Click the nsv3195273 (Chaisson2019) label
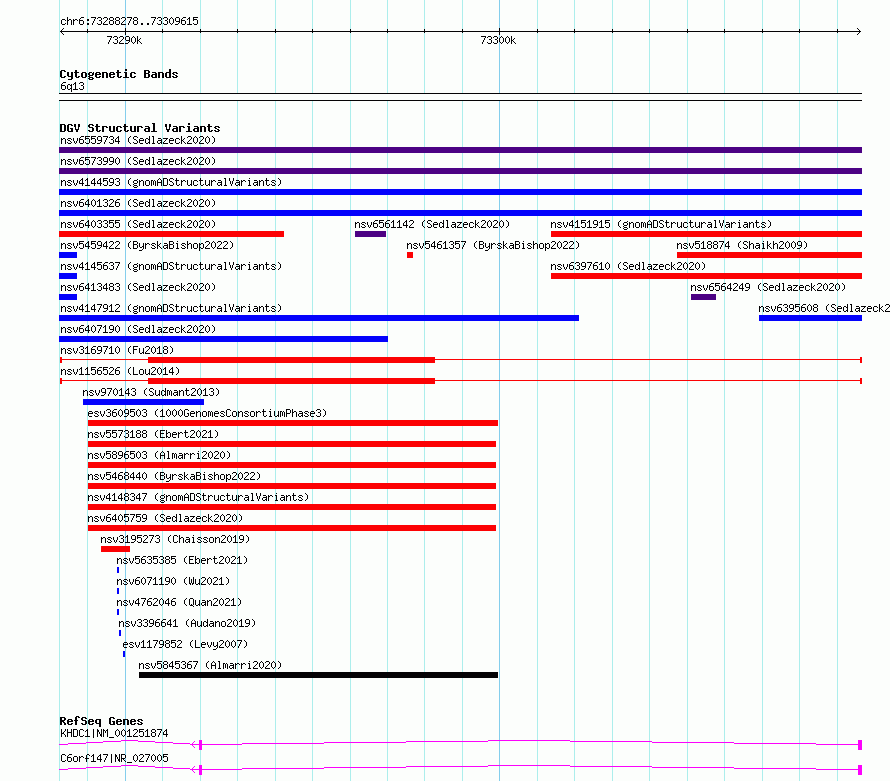 [175, 539]
